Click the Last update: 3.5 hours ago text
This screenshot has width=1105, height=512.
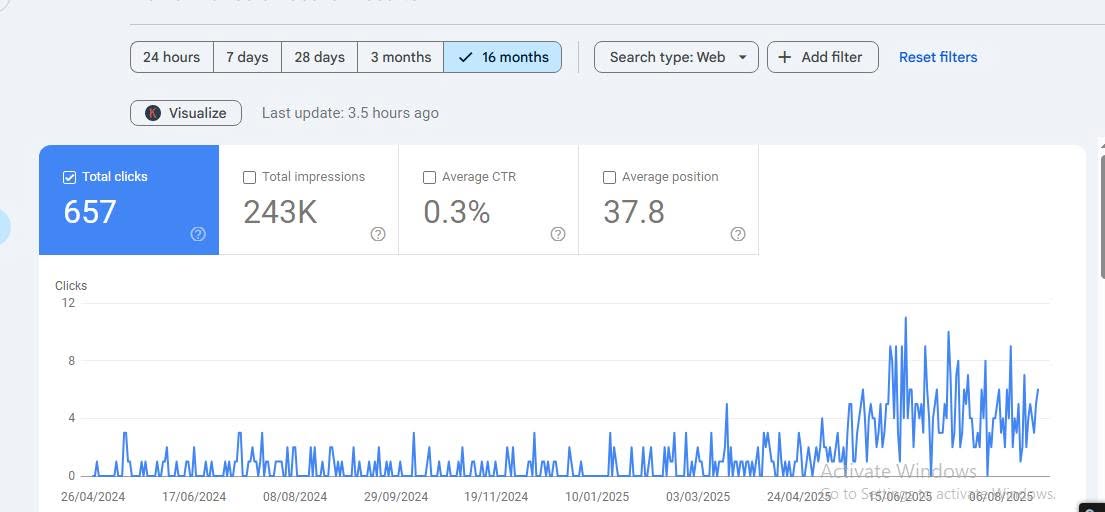[x=350, y=113]
